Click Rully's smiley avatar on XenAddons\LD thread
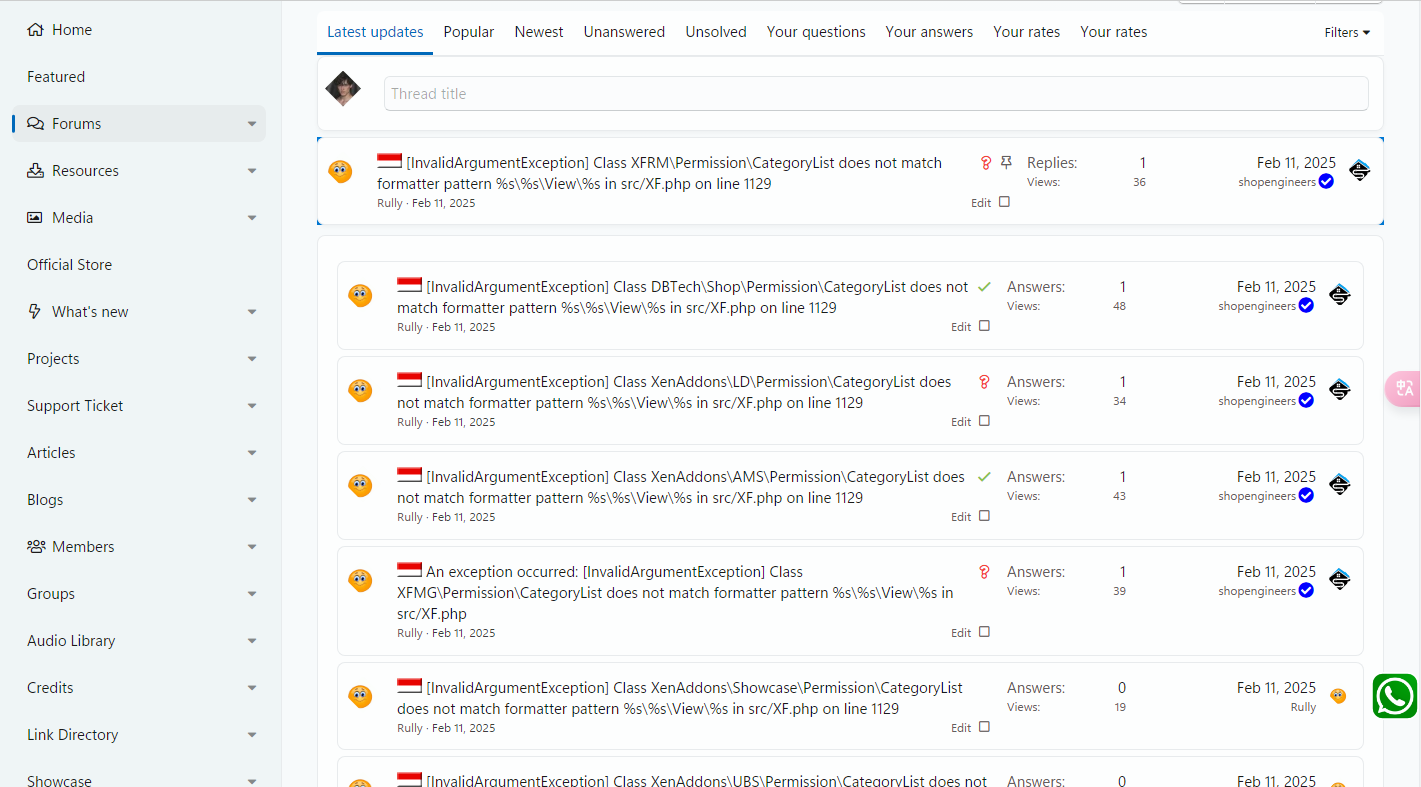This screenshot has height=787, width=1421. pyautogui.click(x=360, y=391)
